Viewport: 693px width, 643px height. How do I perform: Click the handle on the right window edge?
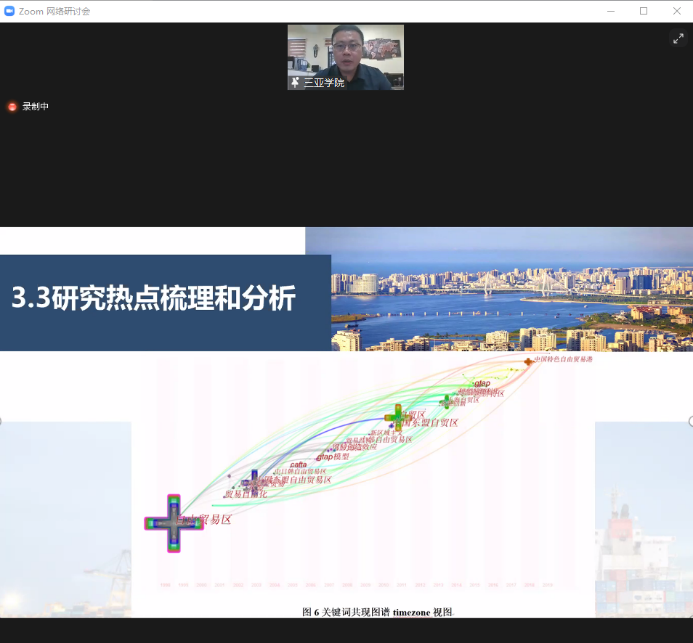tap(690, 421)
